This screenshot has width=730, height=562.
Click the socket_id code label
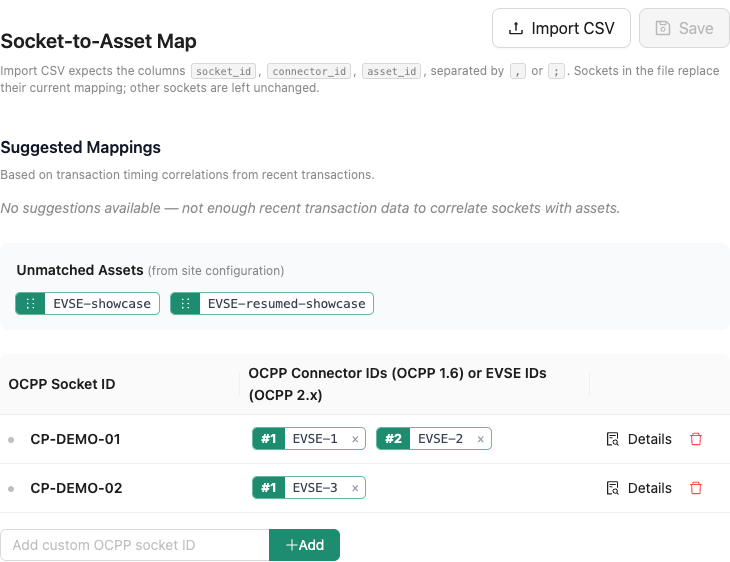pyautogui.click(x=223, y=71)
